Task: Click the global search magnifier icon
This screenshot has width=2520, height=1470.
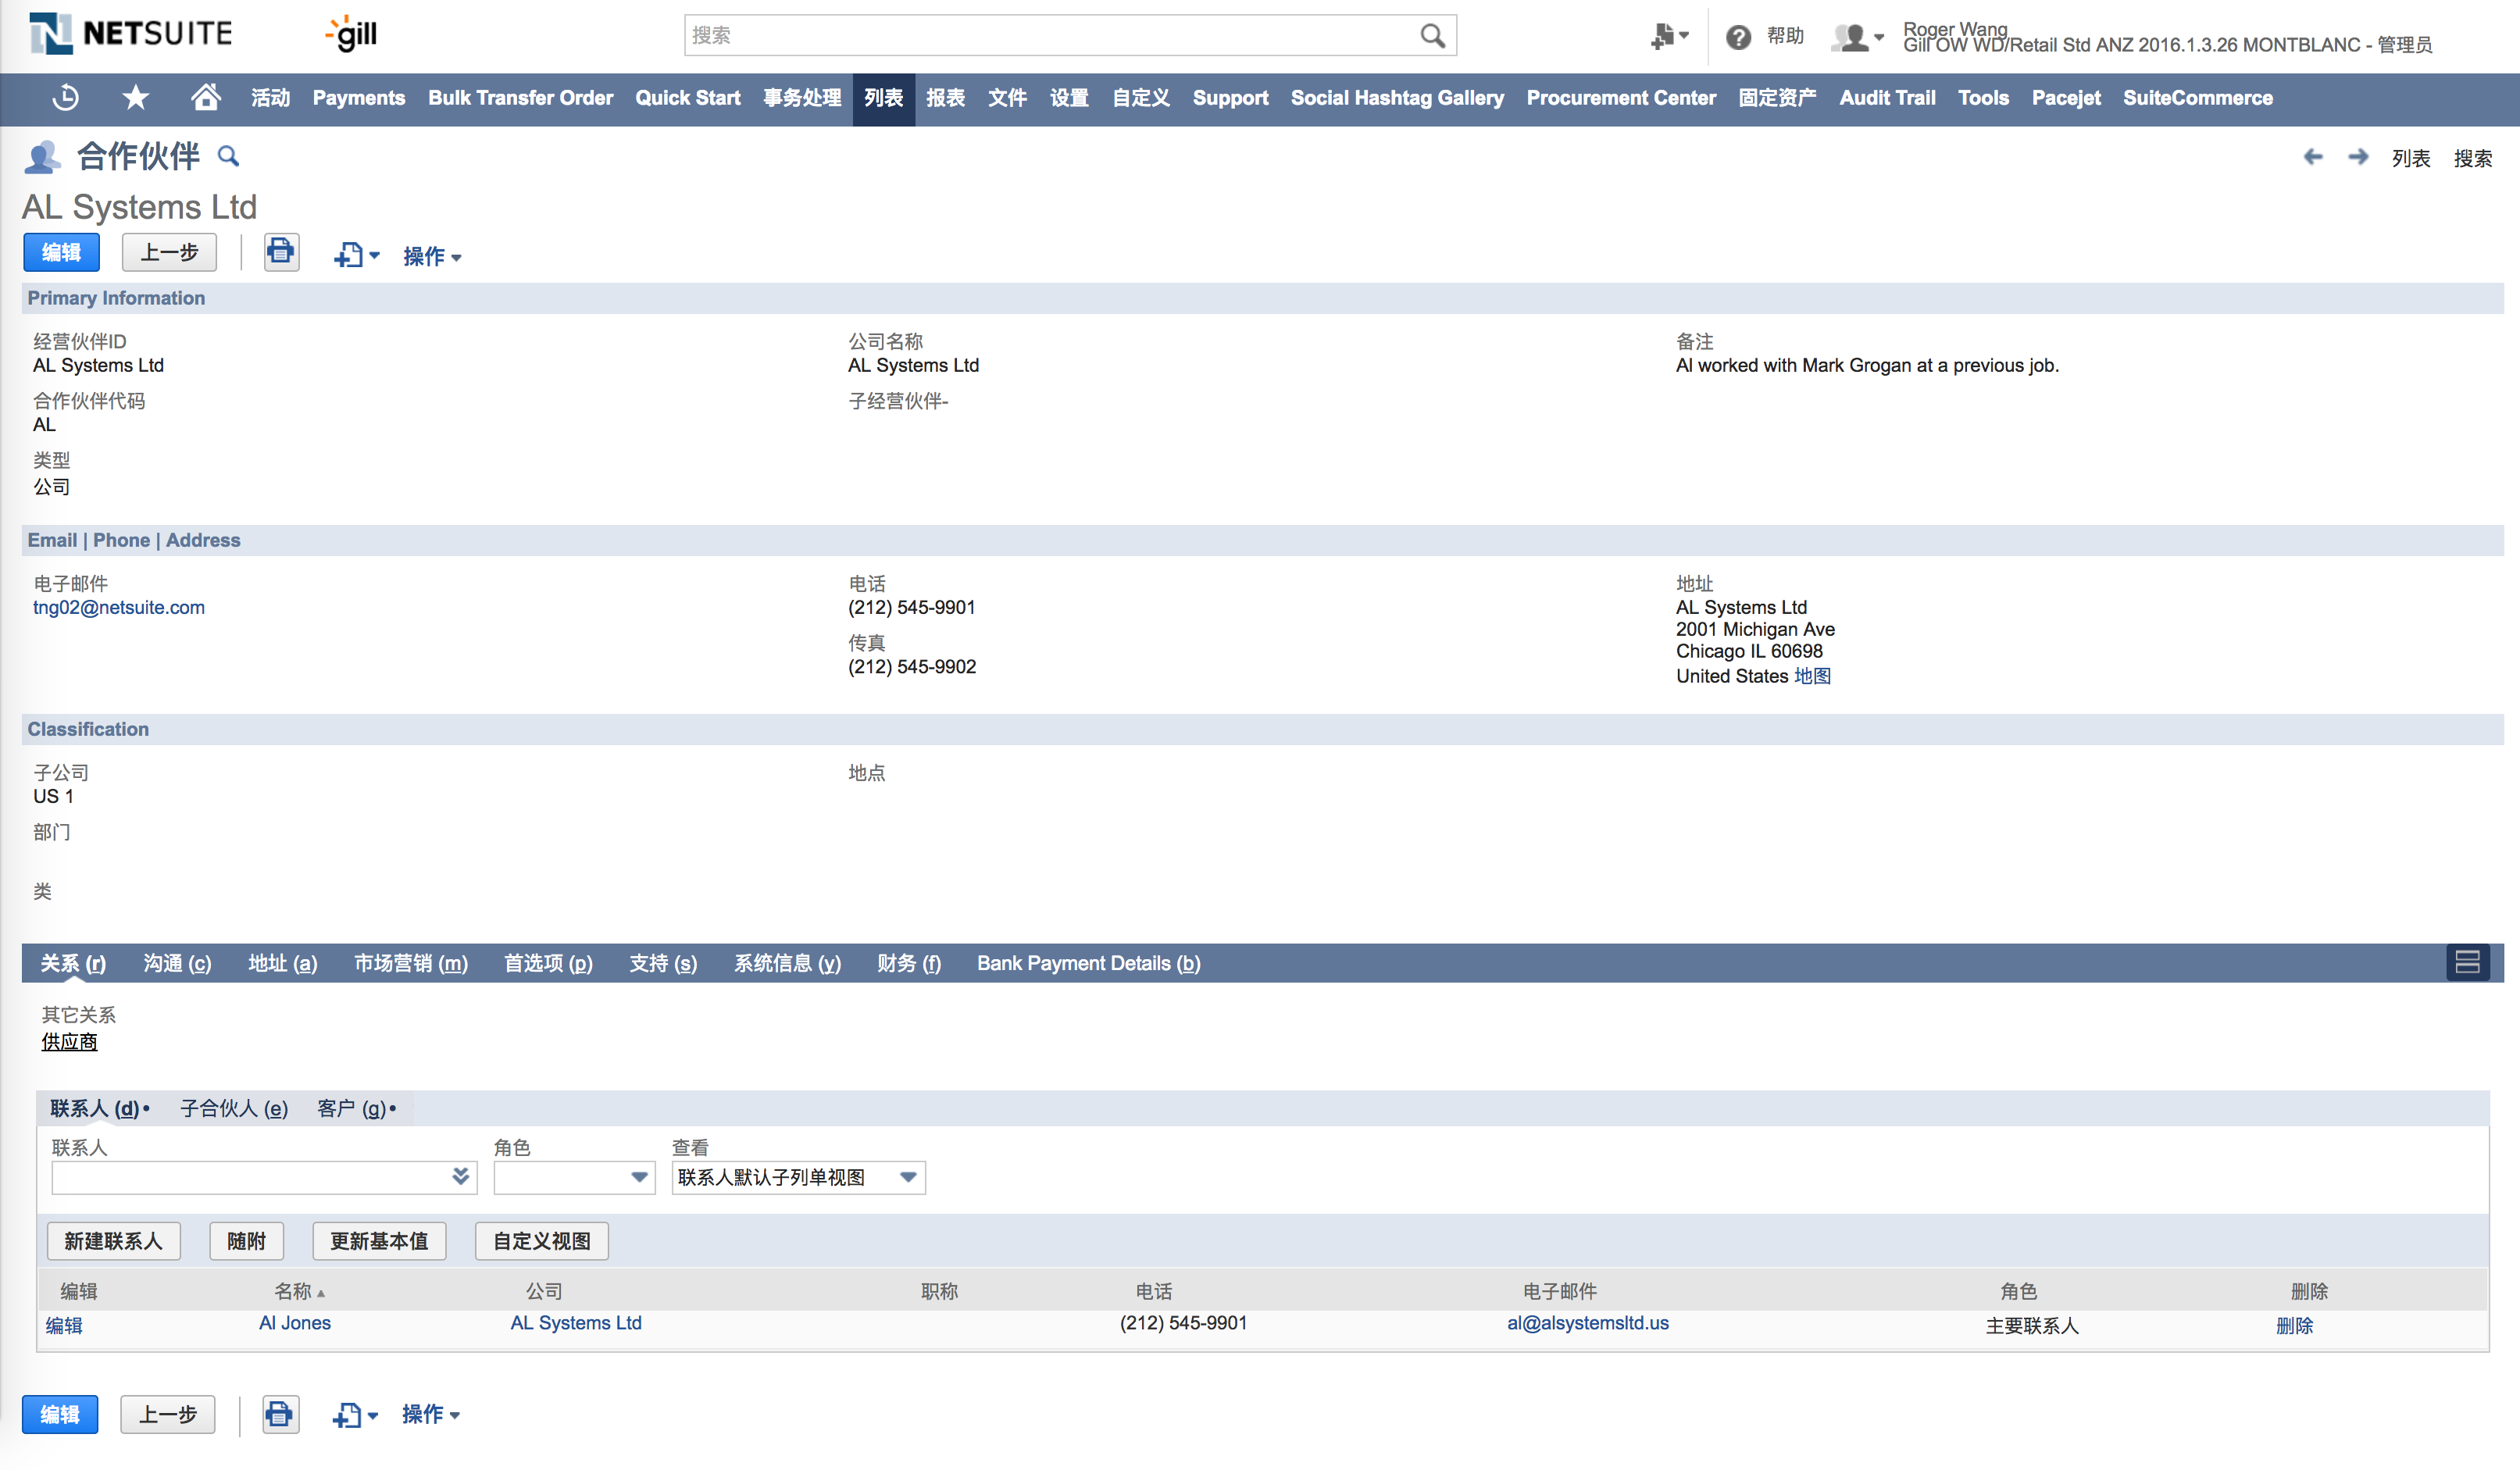Action: coord(1431,36)
